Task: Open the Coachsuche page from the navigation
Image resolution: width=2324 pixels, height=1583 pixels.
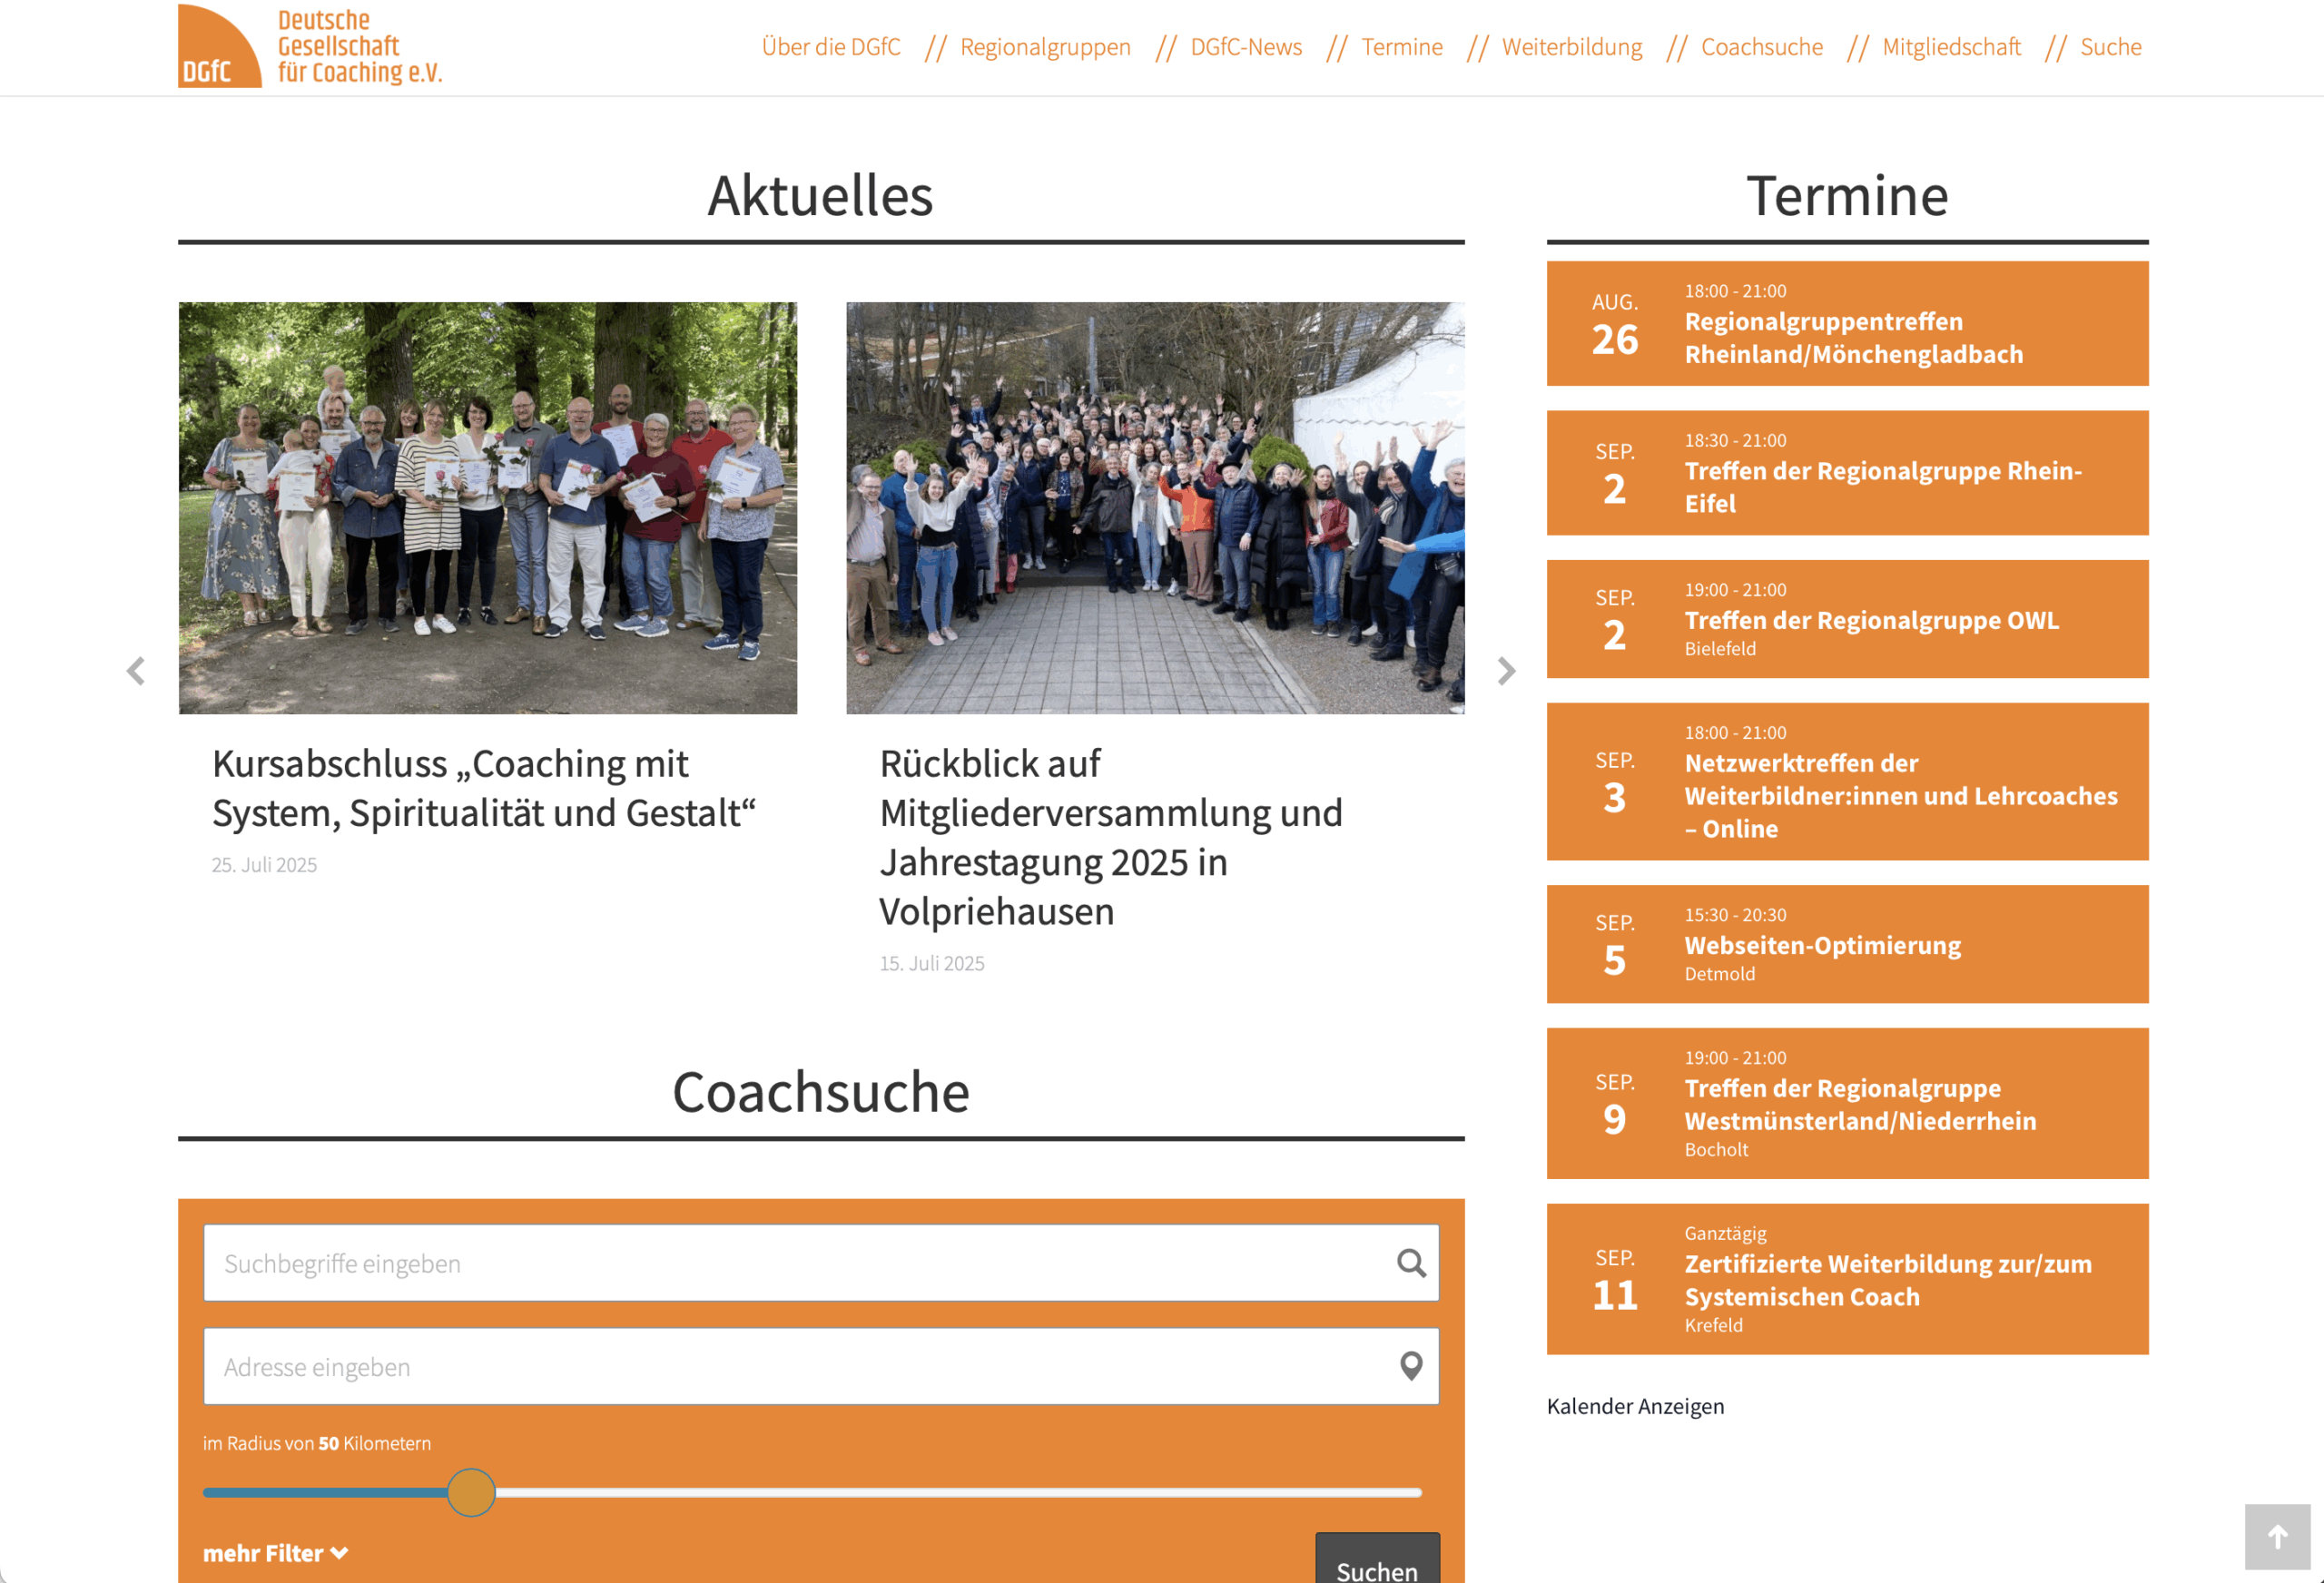Action: [1762, 46]
